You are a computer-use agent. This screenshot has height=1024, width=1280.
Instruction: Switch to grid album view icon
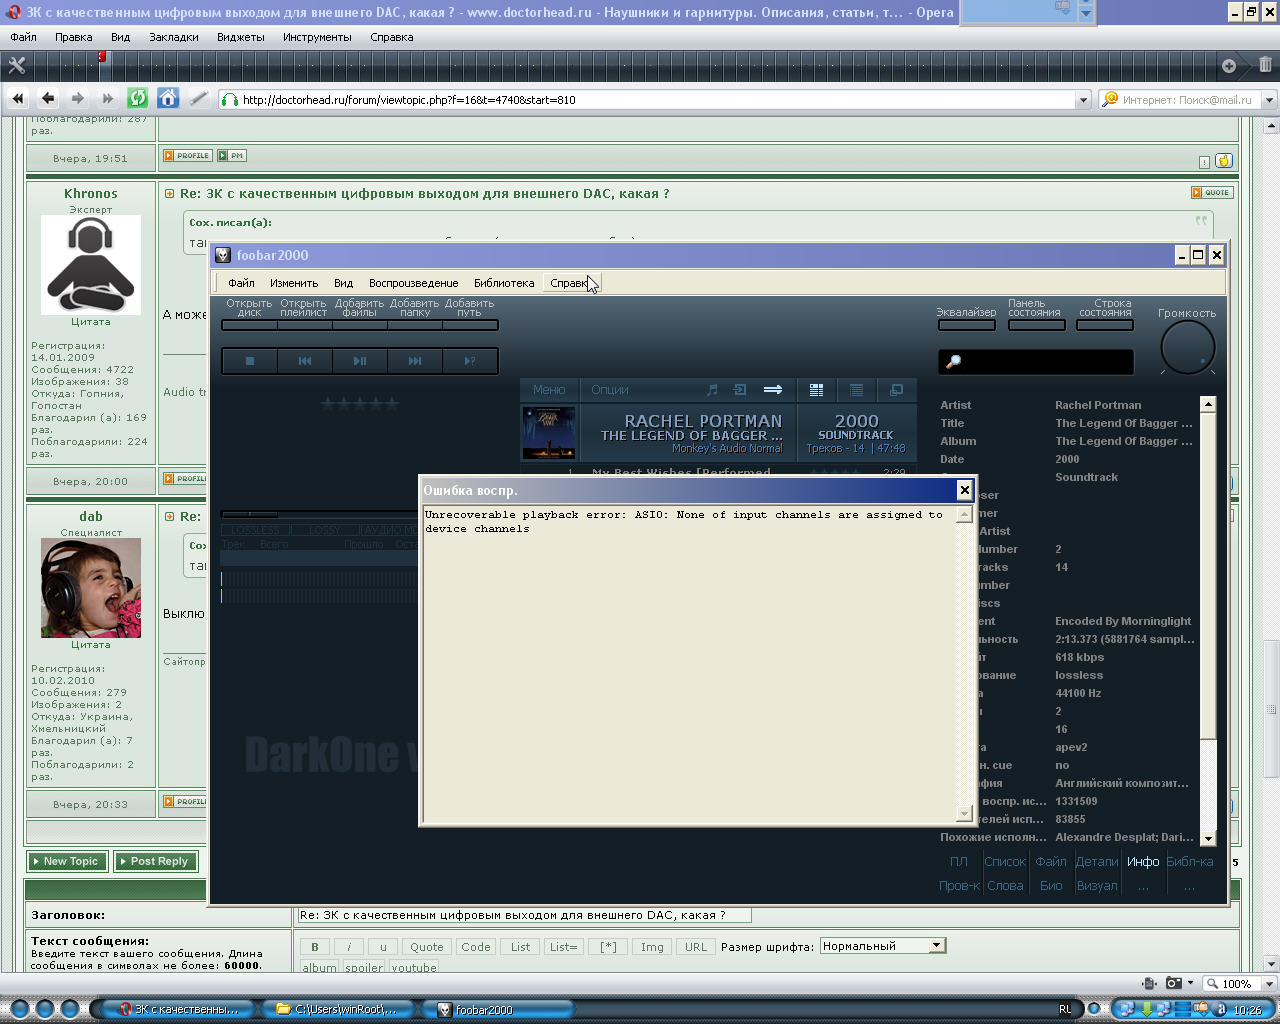point(816,390)
